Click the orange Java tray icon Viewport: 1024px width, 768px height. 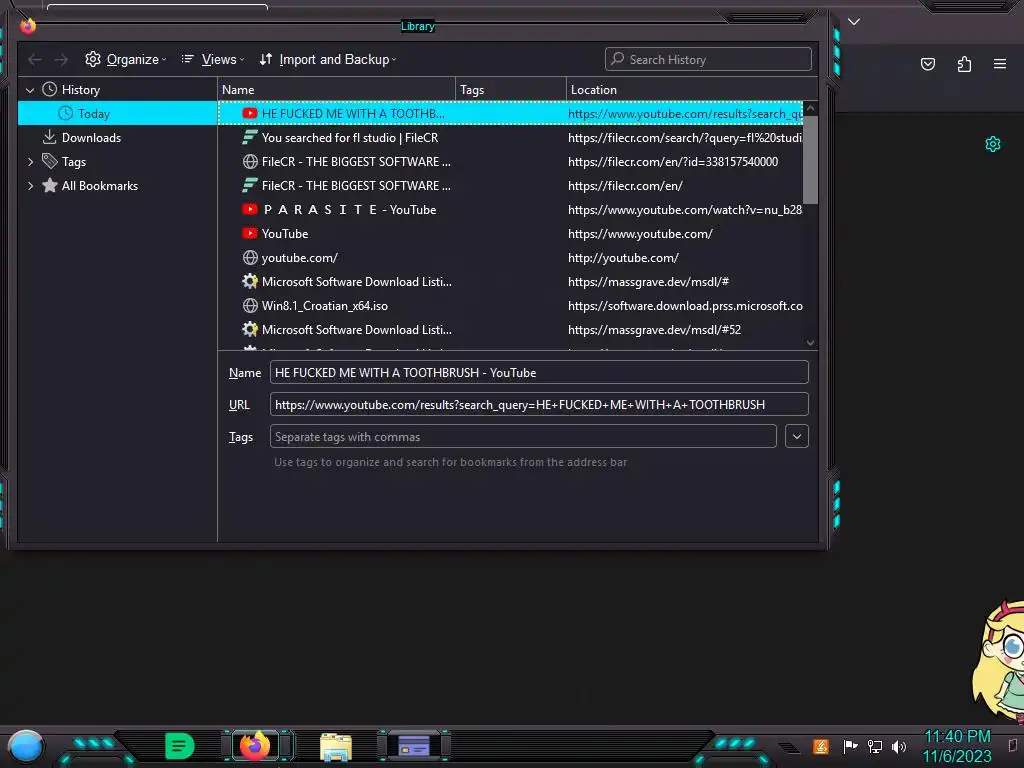(x=821, y=746)
